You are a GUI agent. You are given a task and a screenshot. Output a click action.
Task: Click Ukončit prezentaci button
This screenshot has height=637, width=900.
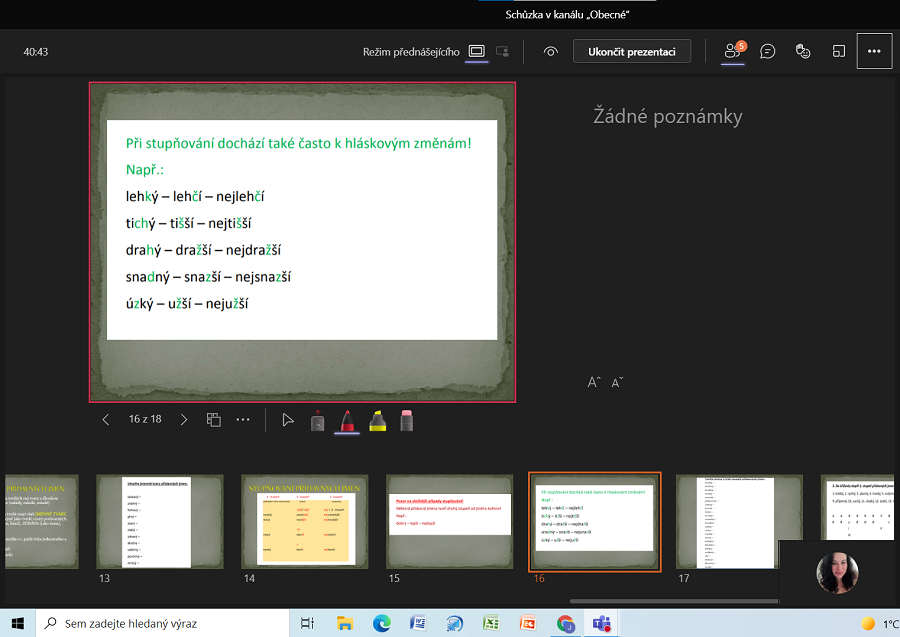click(x=631, y=52)
